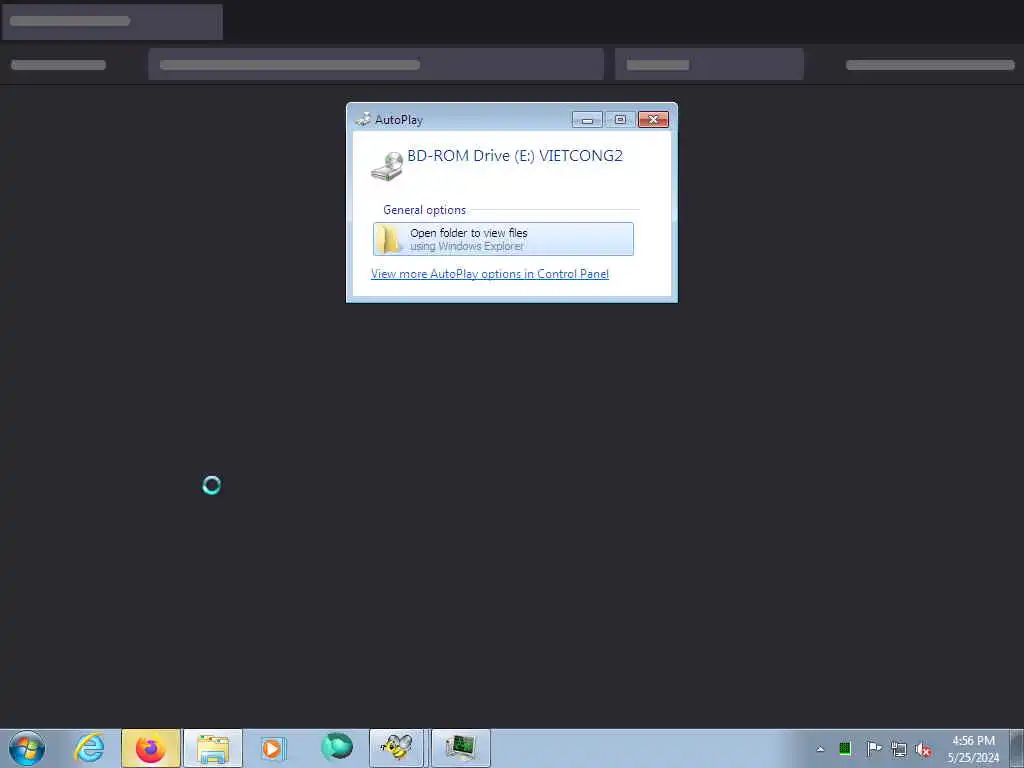
Task: Open Action Center flag icon
Action: coord(873,748)
